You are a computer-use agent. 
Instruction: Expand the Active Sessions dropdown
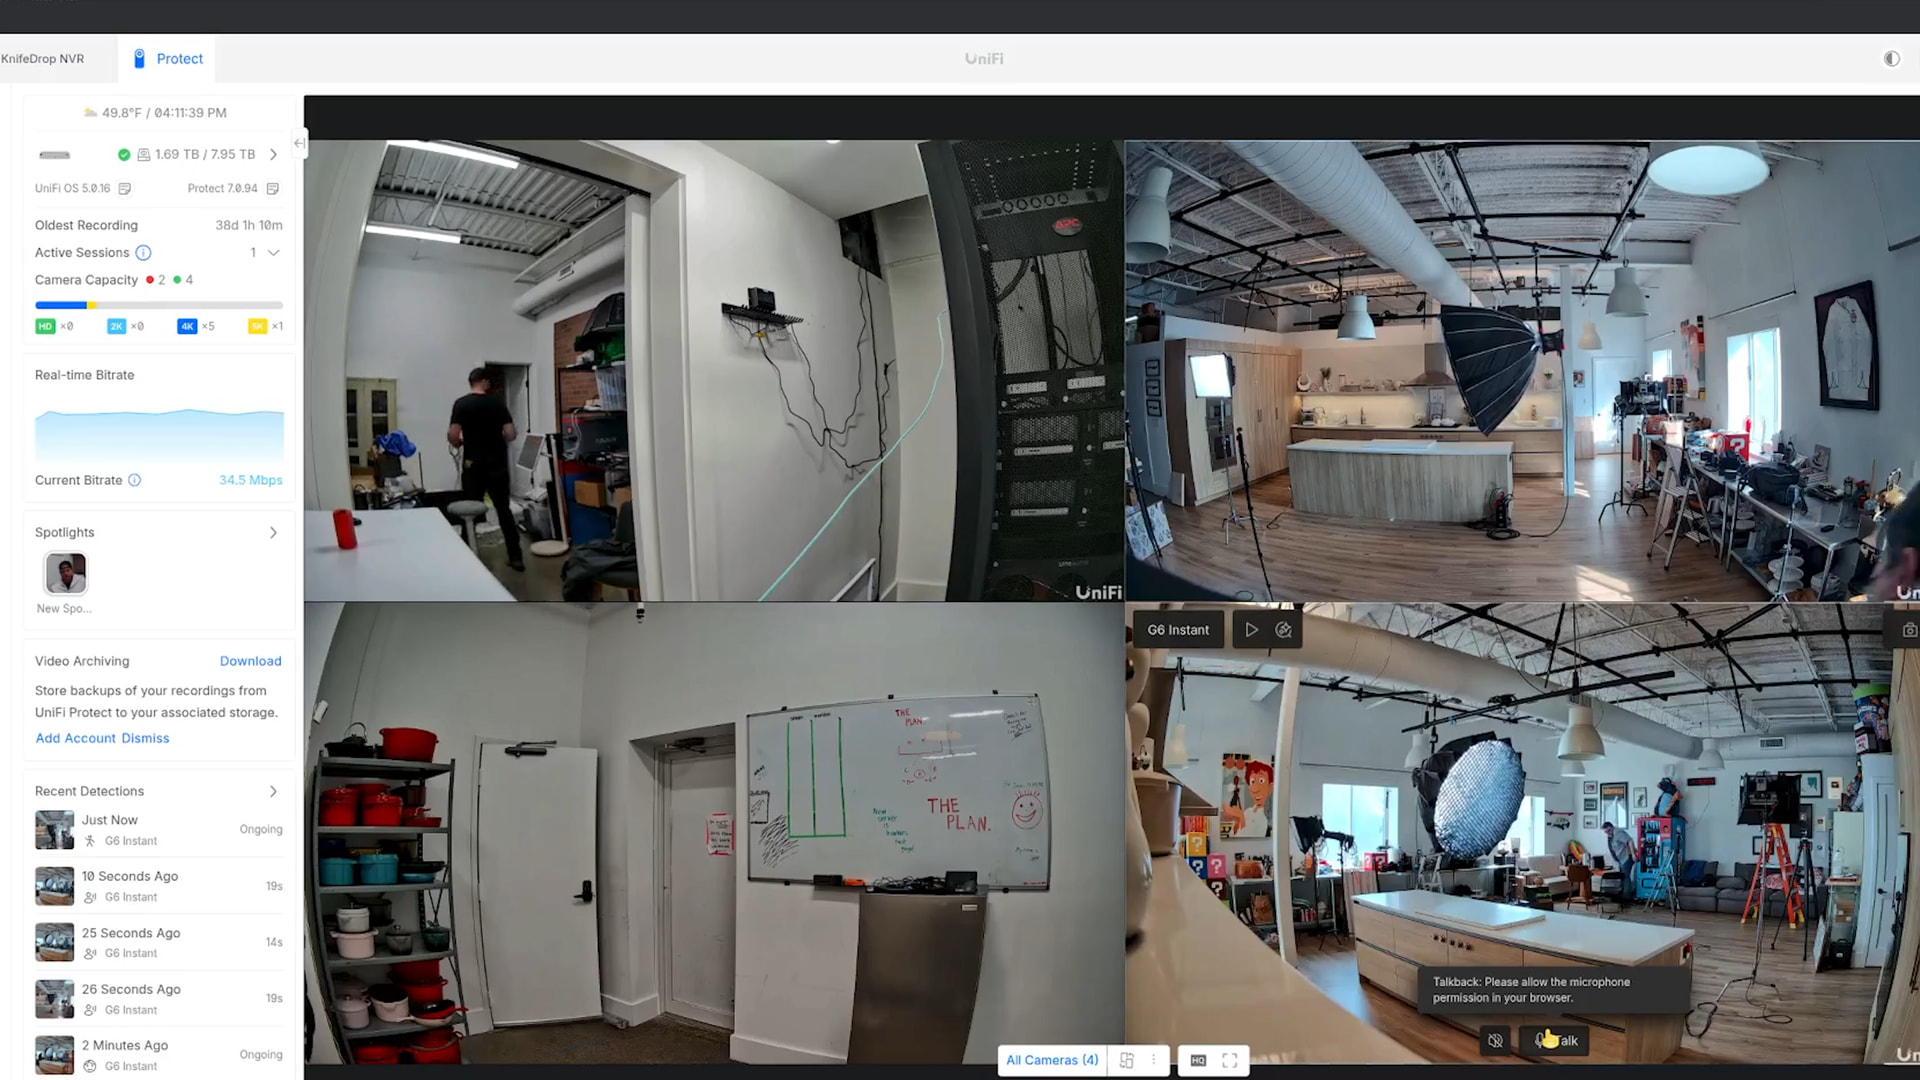tap(273, 253)
